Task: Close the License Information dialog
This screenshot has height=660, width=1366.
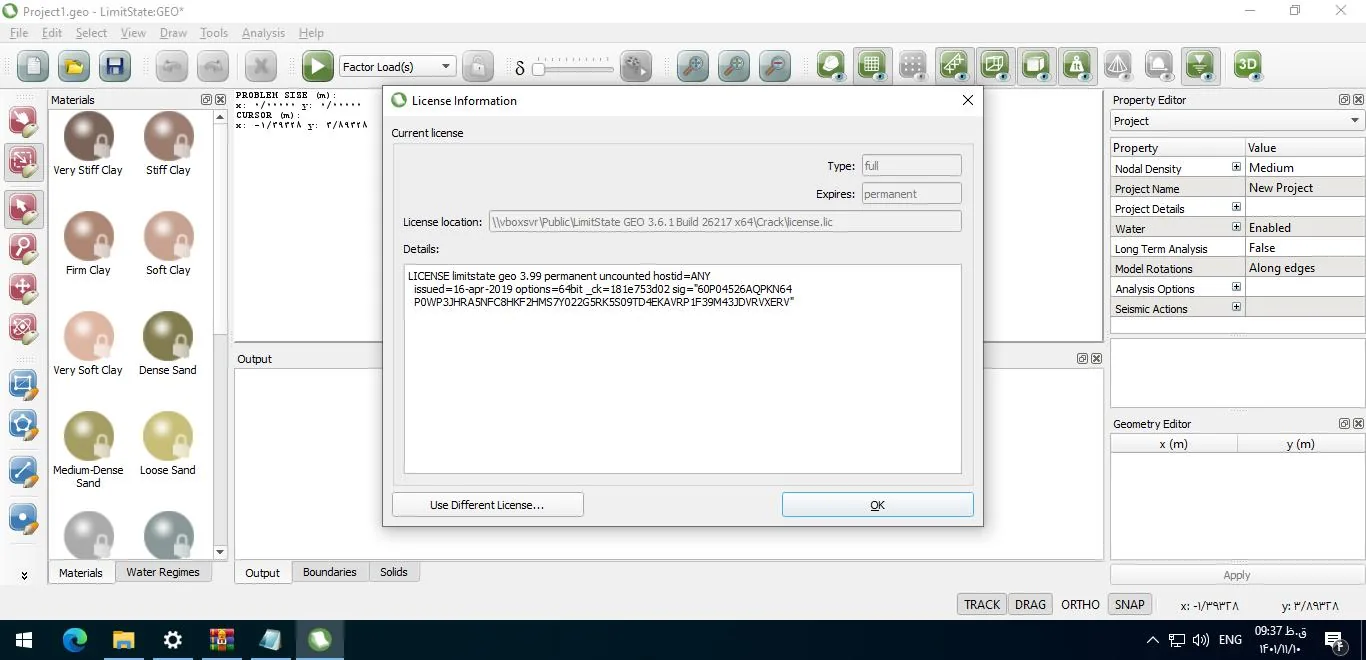Action: pyautogui.click(x=967, y=100)
